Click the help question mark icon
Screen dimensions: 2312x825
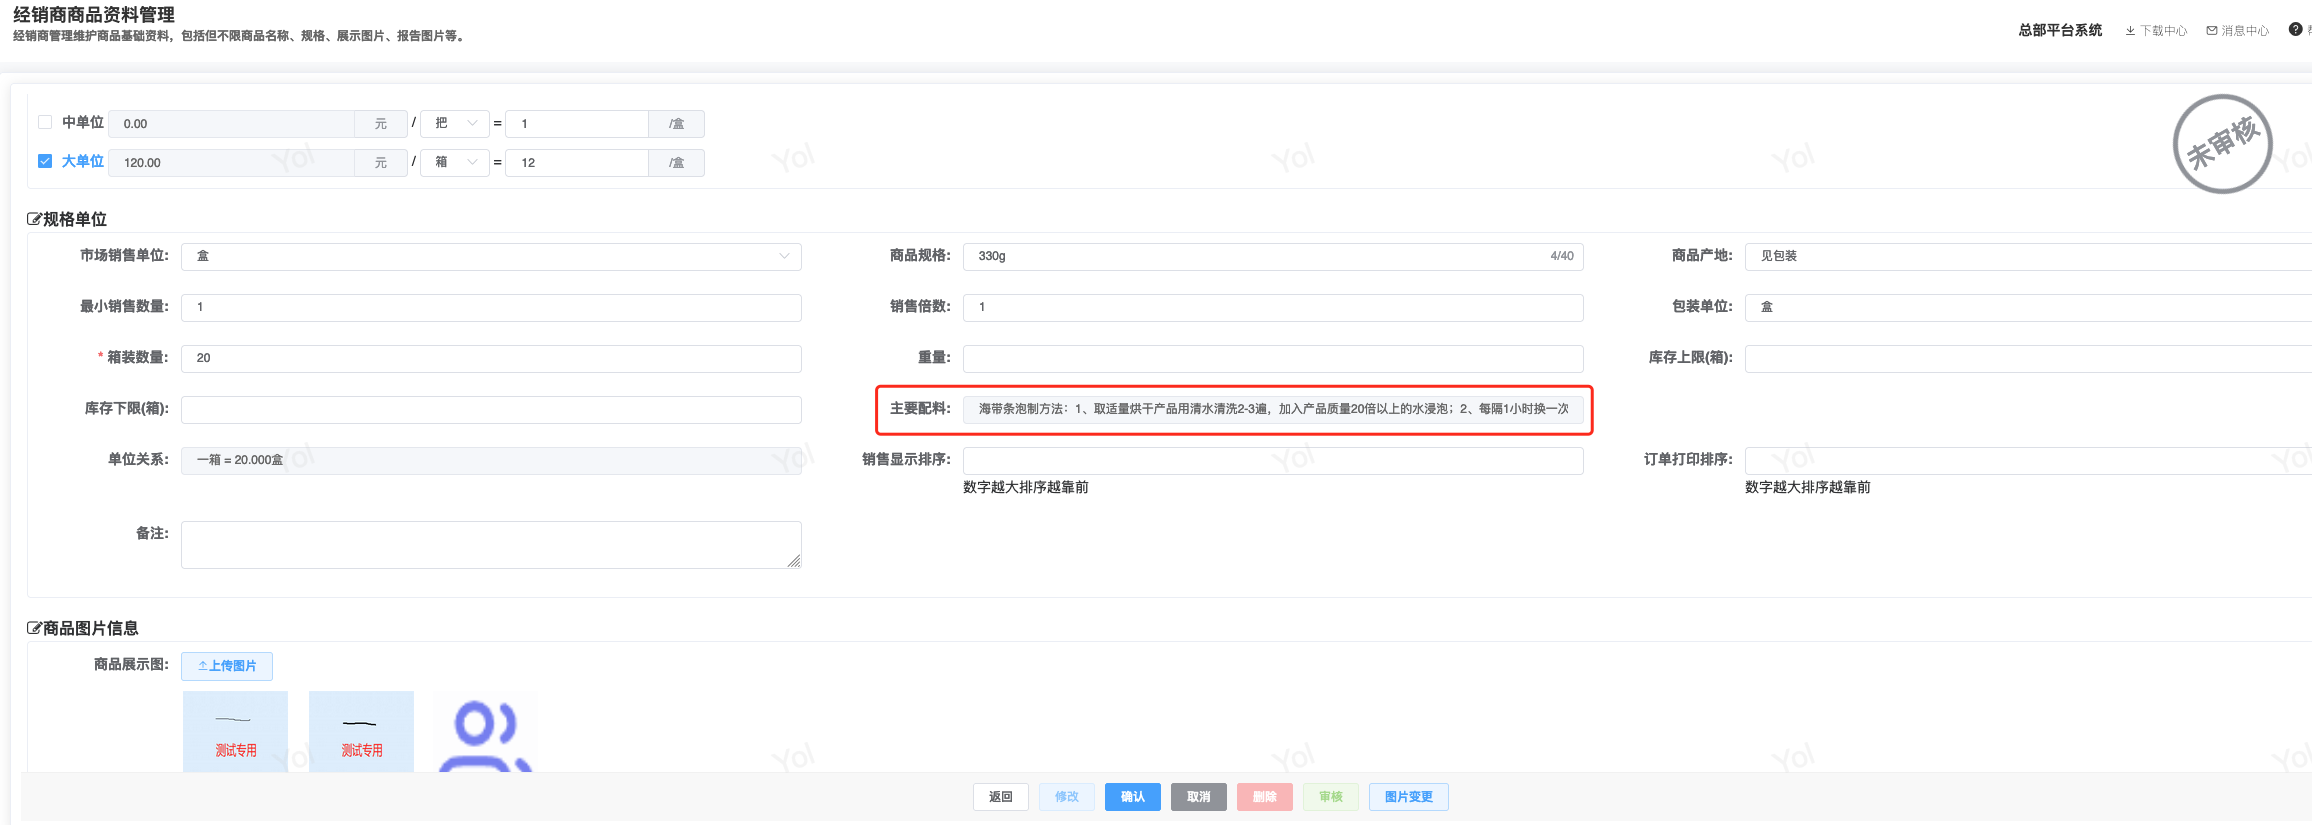click(2295, 30)
